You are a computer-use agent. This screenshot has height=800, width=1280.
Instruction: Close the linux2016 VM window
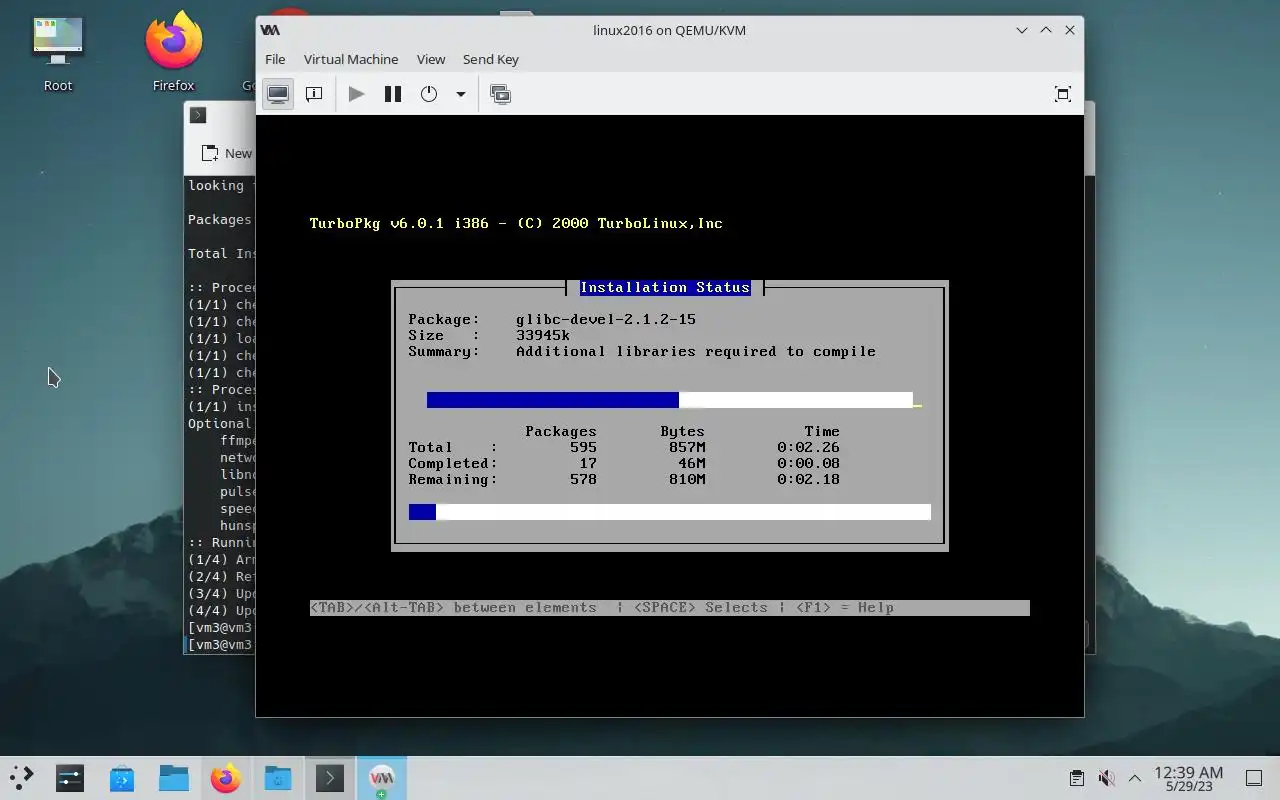pos(1070,30)
